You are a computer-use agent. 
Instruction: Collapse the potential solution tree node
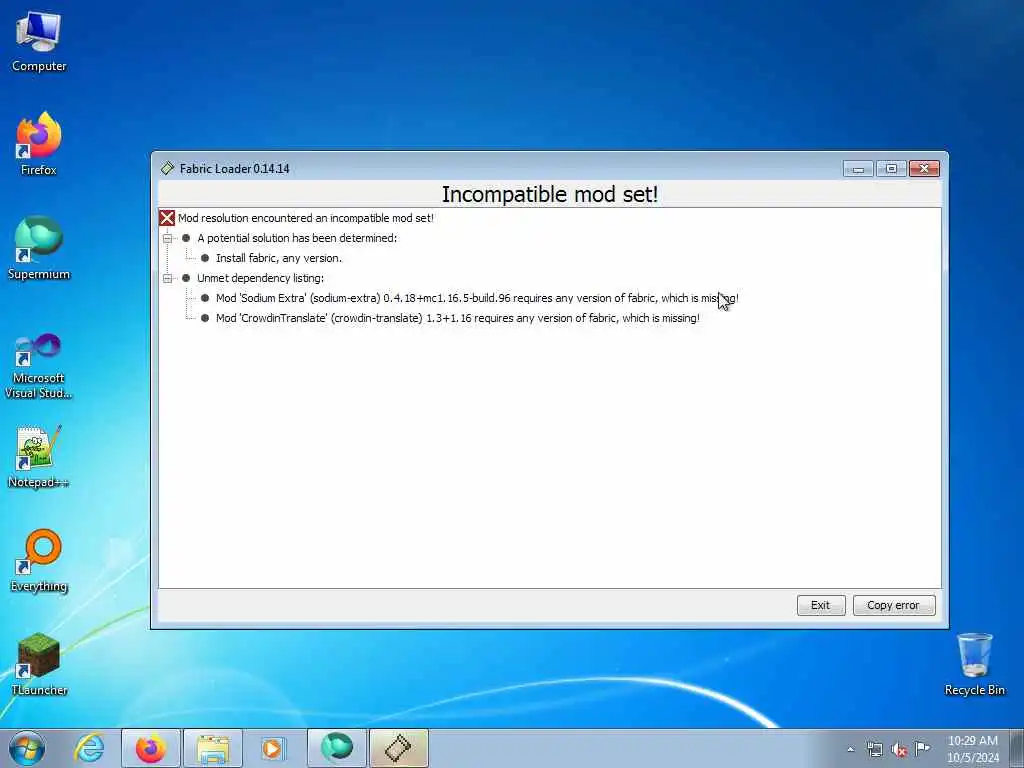[167, 238]
